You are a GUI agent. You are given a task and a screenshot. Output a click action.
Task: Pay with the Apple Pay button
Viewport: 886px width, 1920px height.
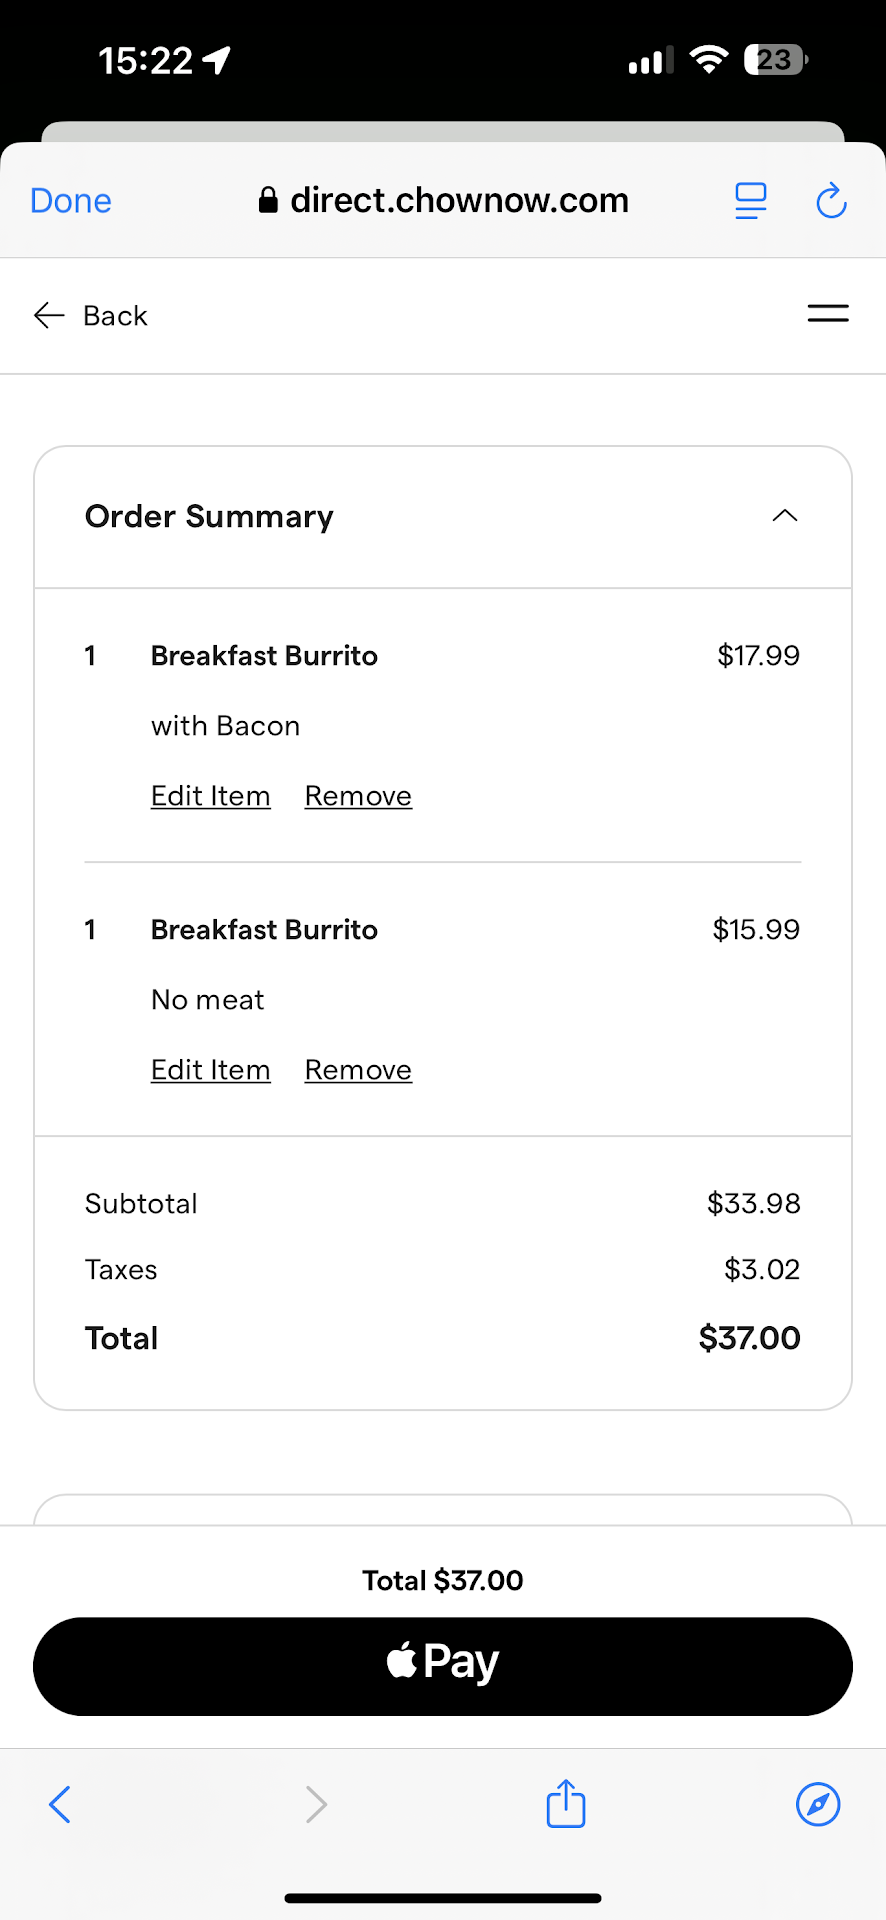443,1666
